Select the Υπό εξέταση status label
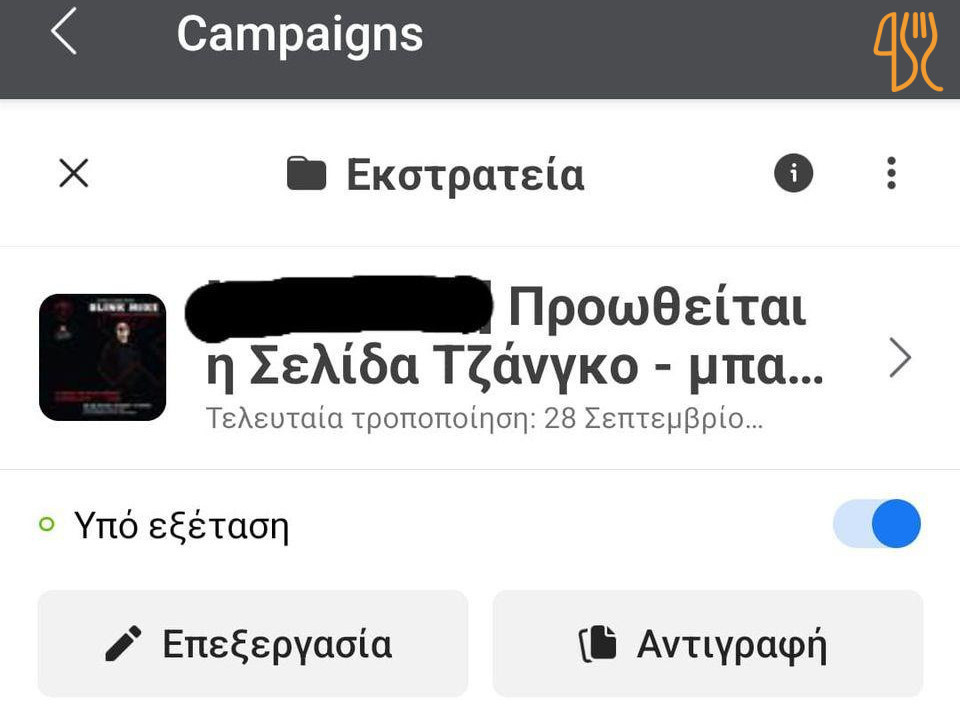Viewport: 960px width, 720px height. tap(181, 525)
